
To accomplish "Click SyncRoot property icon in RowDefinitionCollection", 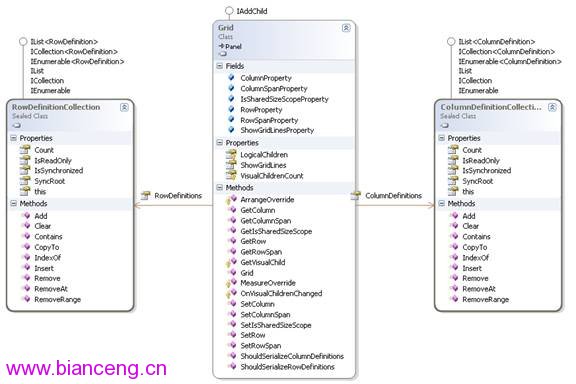I will tap(25, 181).
